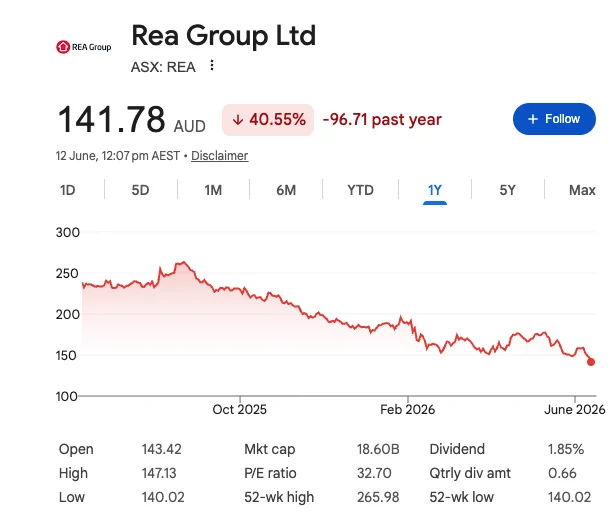Switch to YTD chart view

click(x=360, y=190)
